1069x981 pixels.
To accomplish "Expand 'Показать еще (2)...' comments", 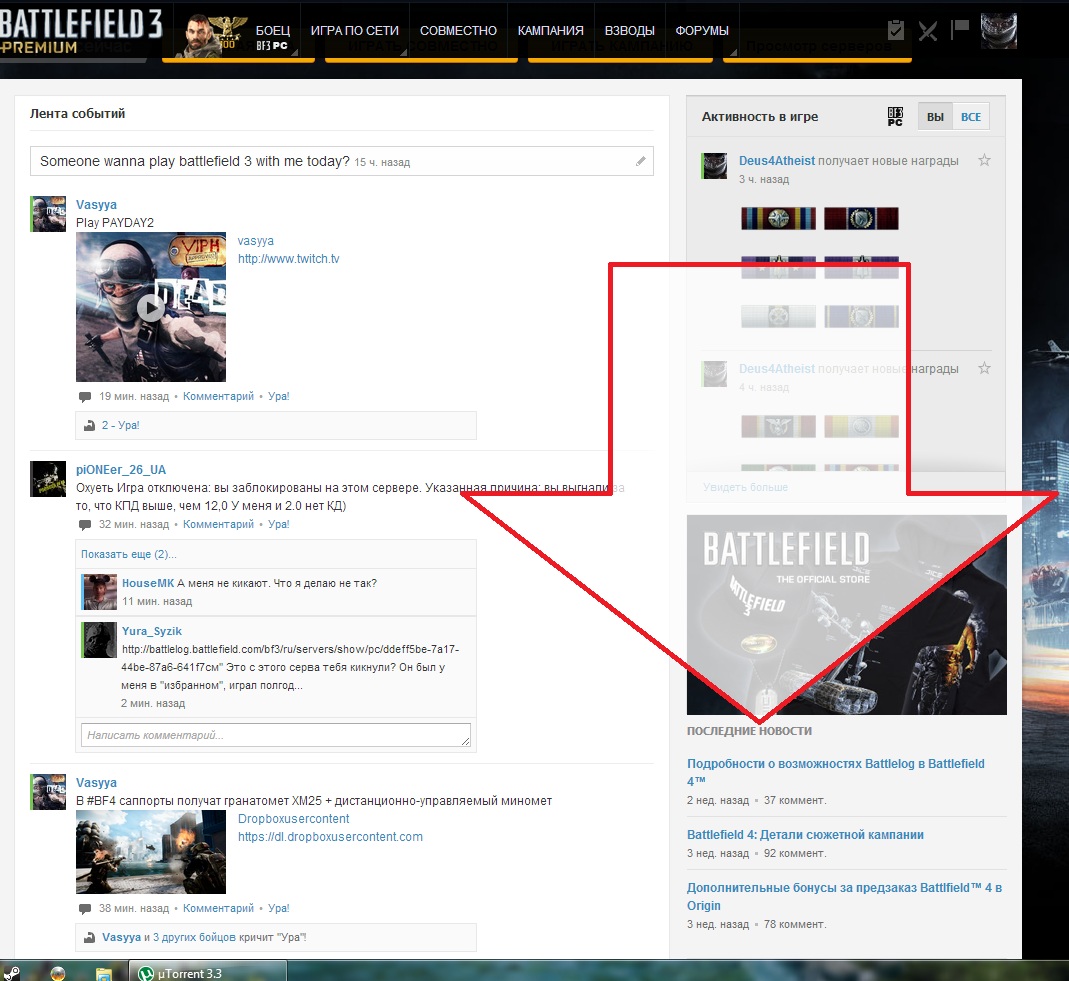I will pos(128,554).
